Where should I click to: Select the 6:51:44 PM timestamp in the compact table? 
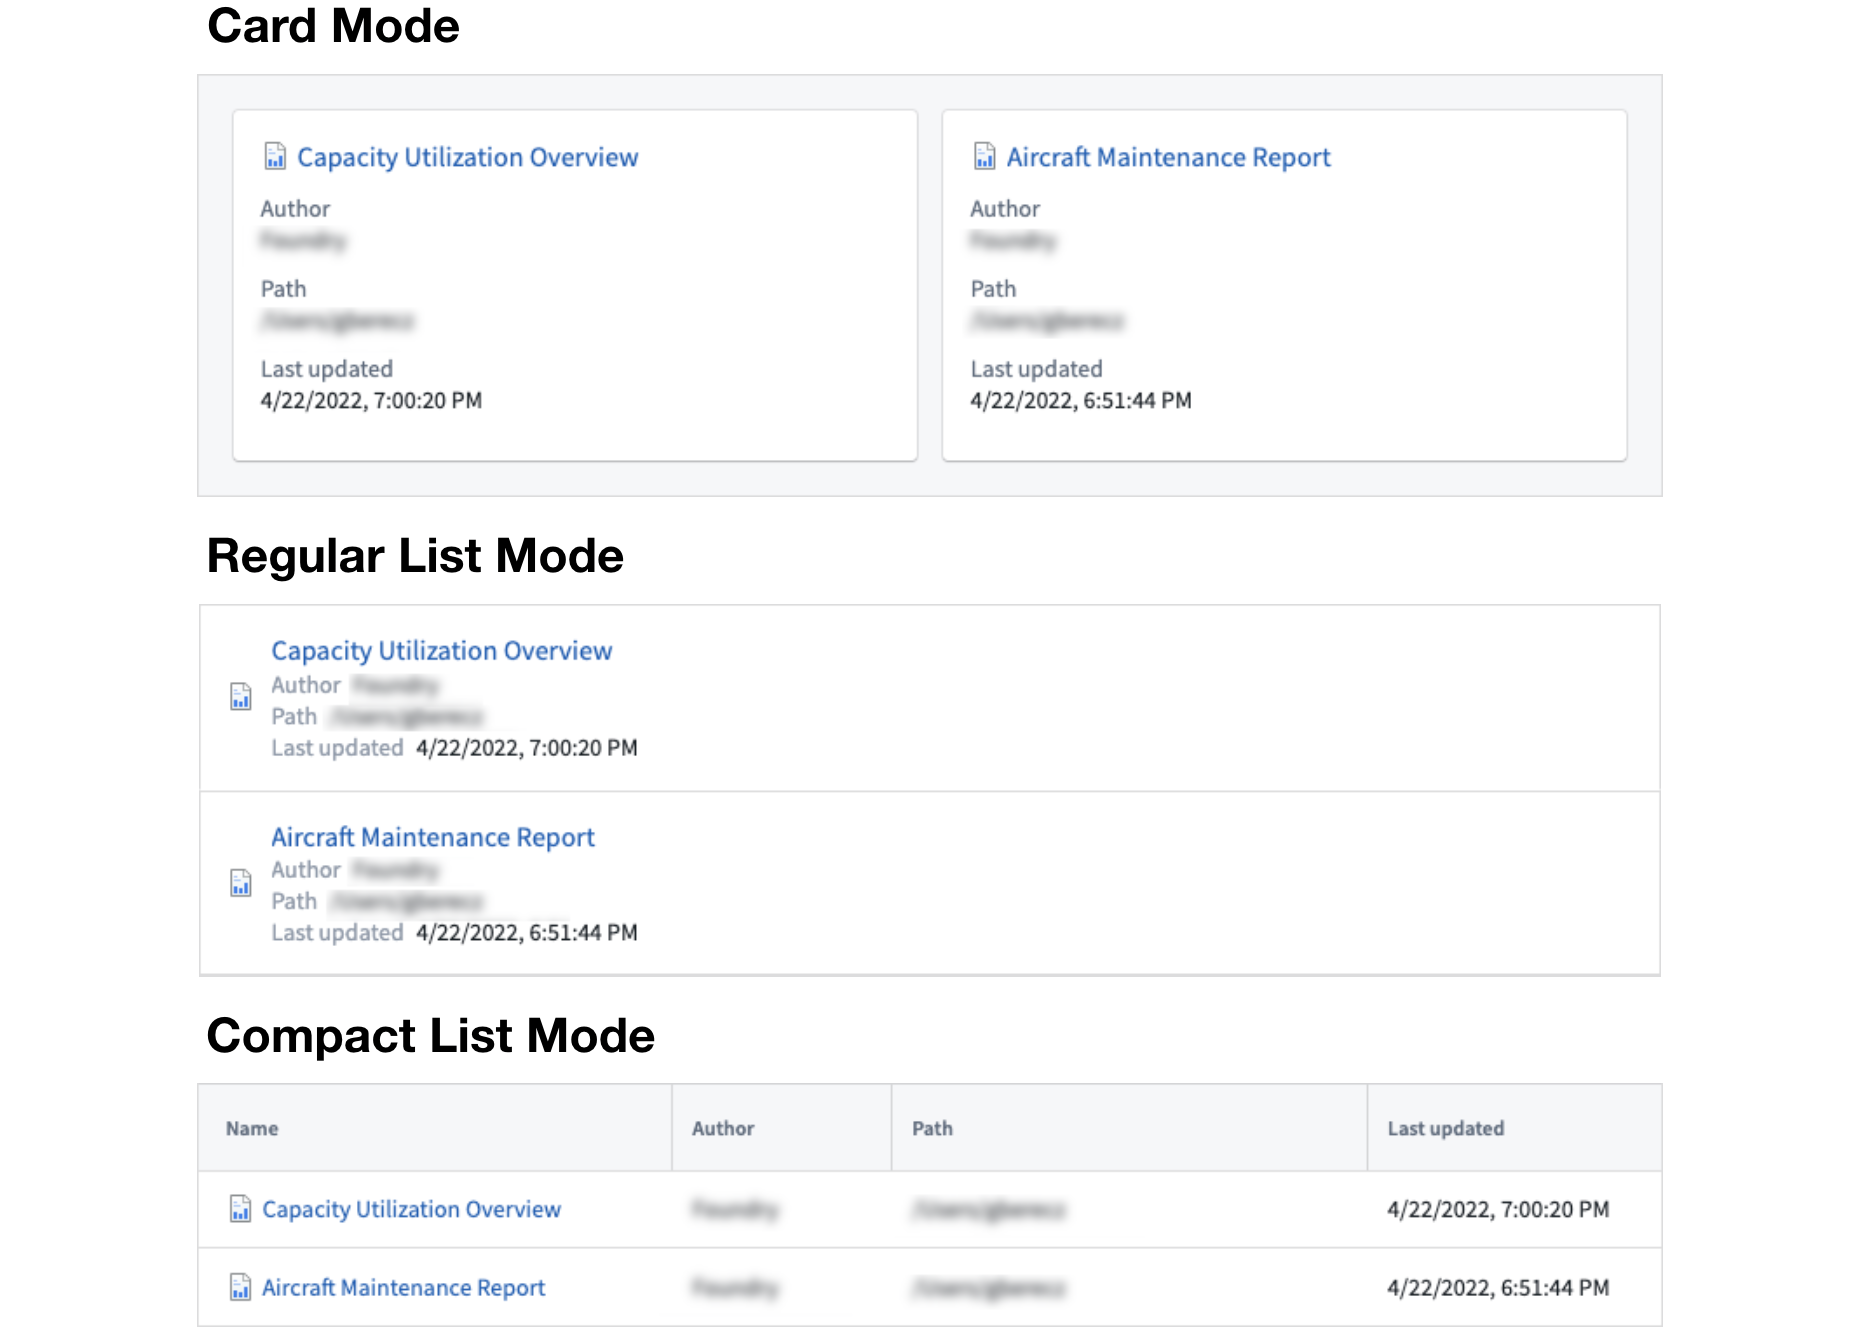tap(1498, 1287)
